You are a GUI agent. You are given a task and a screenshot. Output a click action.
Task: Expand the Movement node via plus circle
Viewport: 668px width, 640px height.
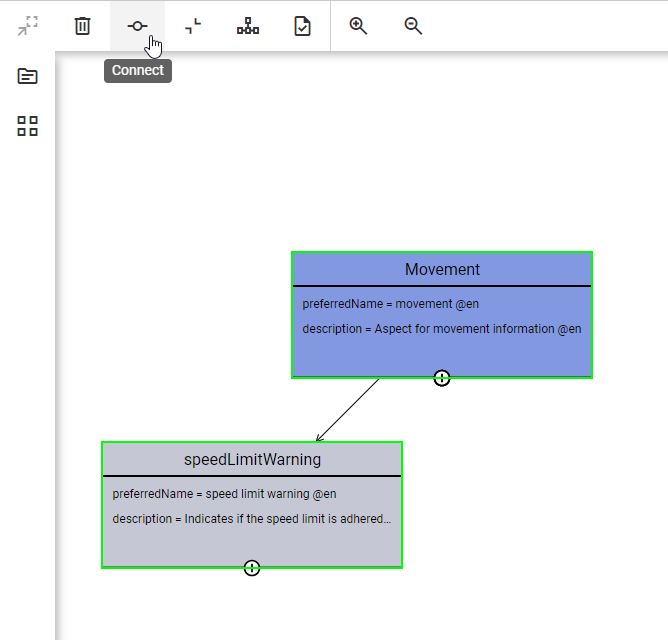coord(442,378)
